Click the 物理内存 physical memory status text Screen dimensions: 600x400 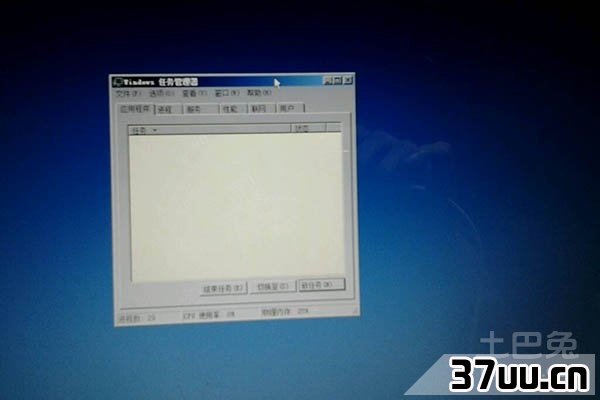[285, 312]
